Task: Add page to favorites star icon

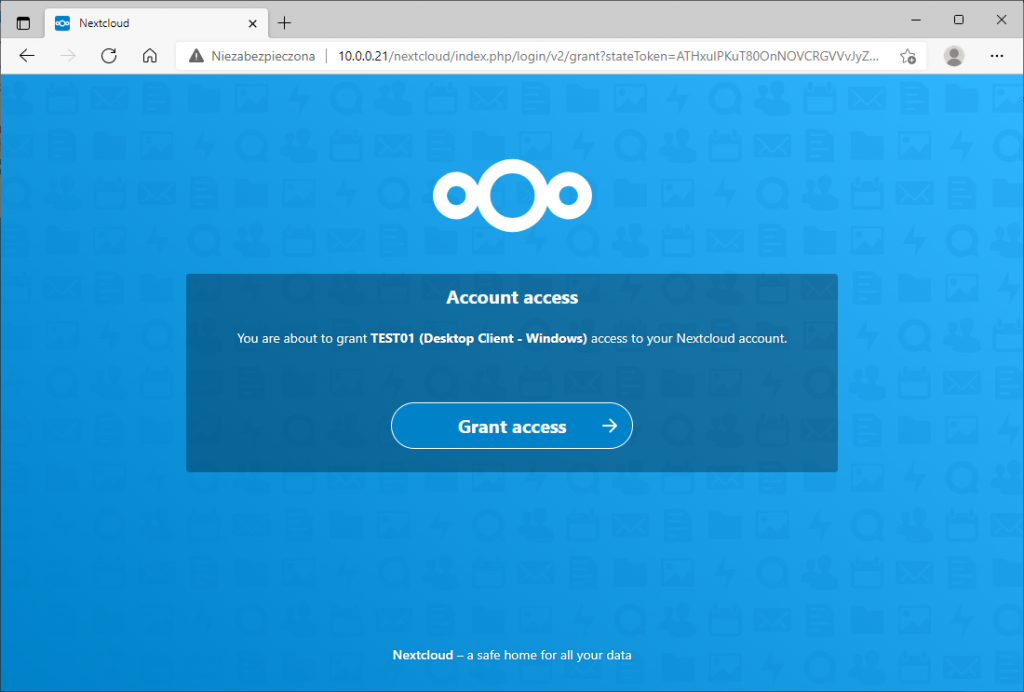Action: (x=908, y=56)
